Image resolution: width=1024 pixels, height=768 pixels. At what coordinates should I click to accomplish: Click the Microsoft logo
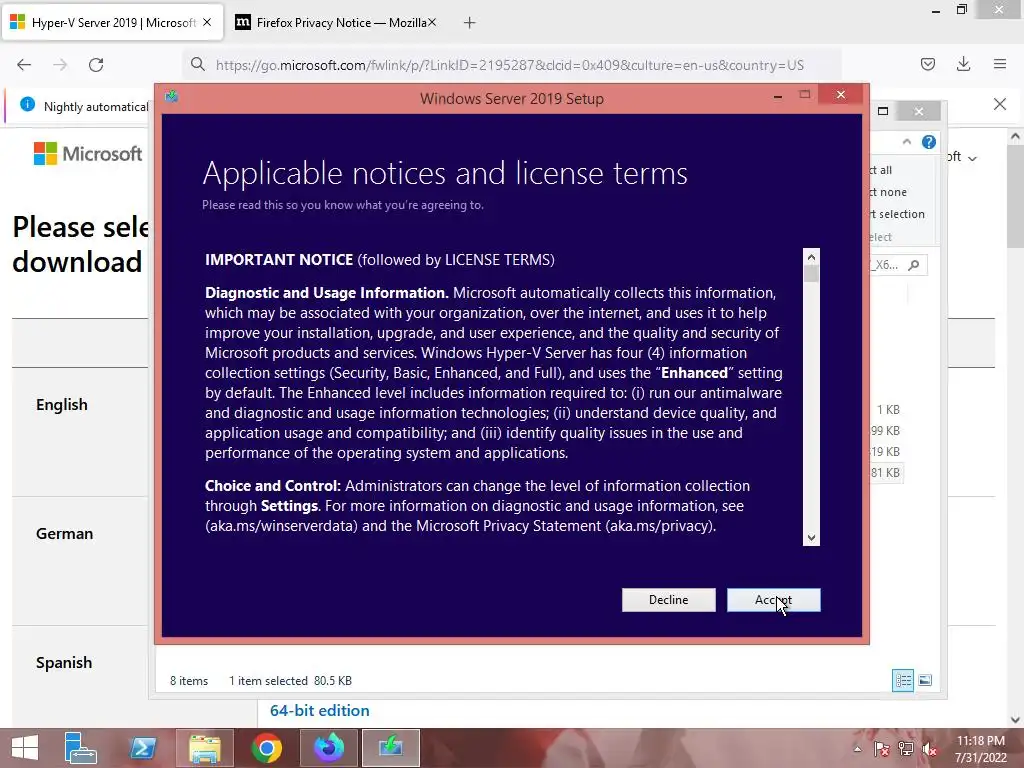(88, 153)
